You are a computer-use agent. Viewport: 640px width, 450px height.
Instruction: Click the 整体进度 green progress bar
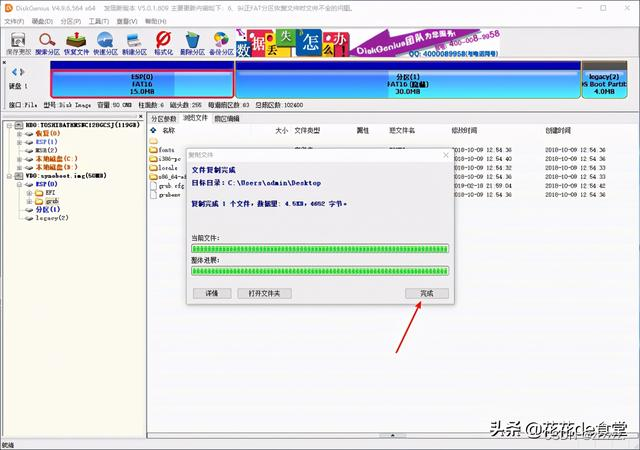click(320, 270)
